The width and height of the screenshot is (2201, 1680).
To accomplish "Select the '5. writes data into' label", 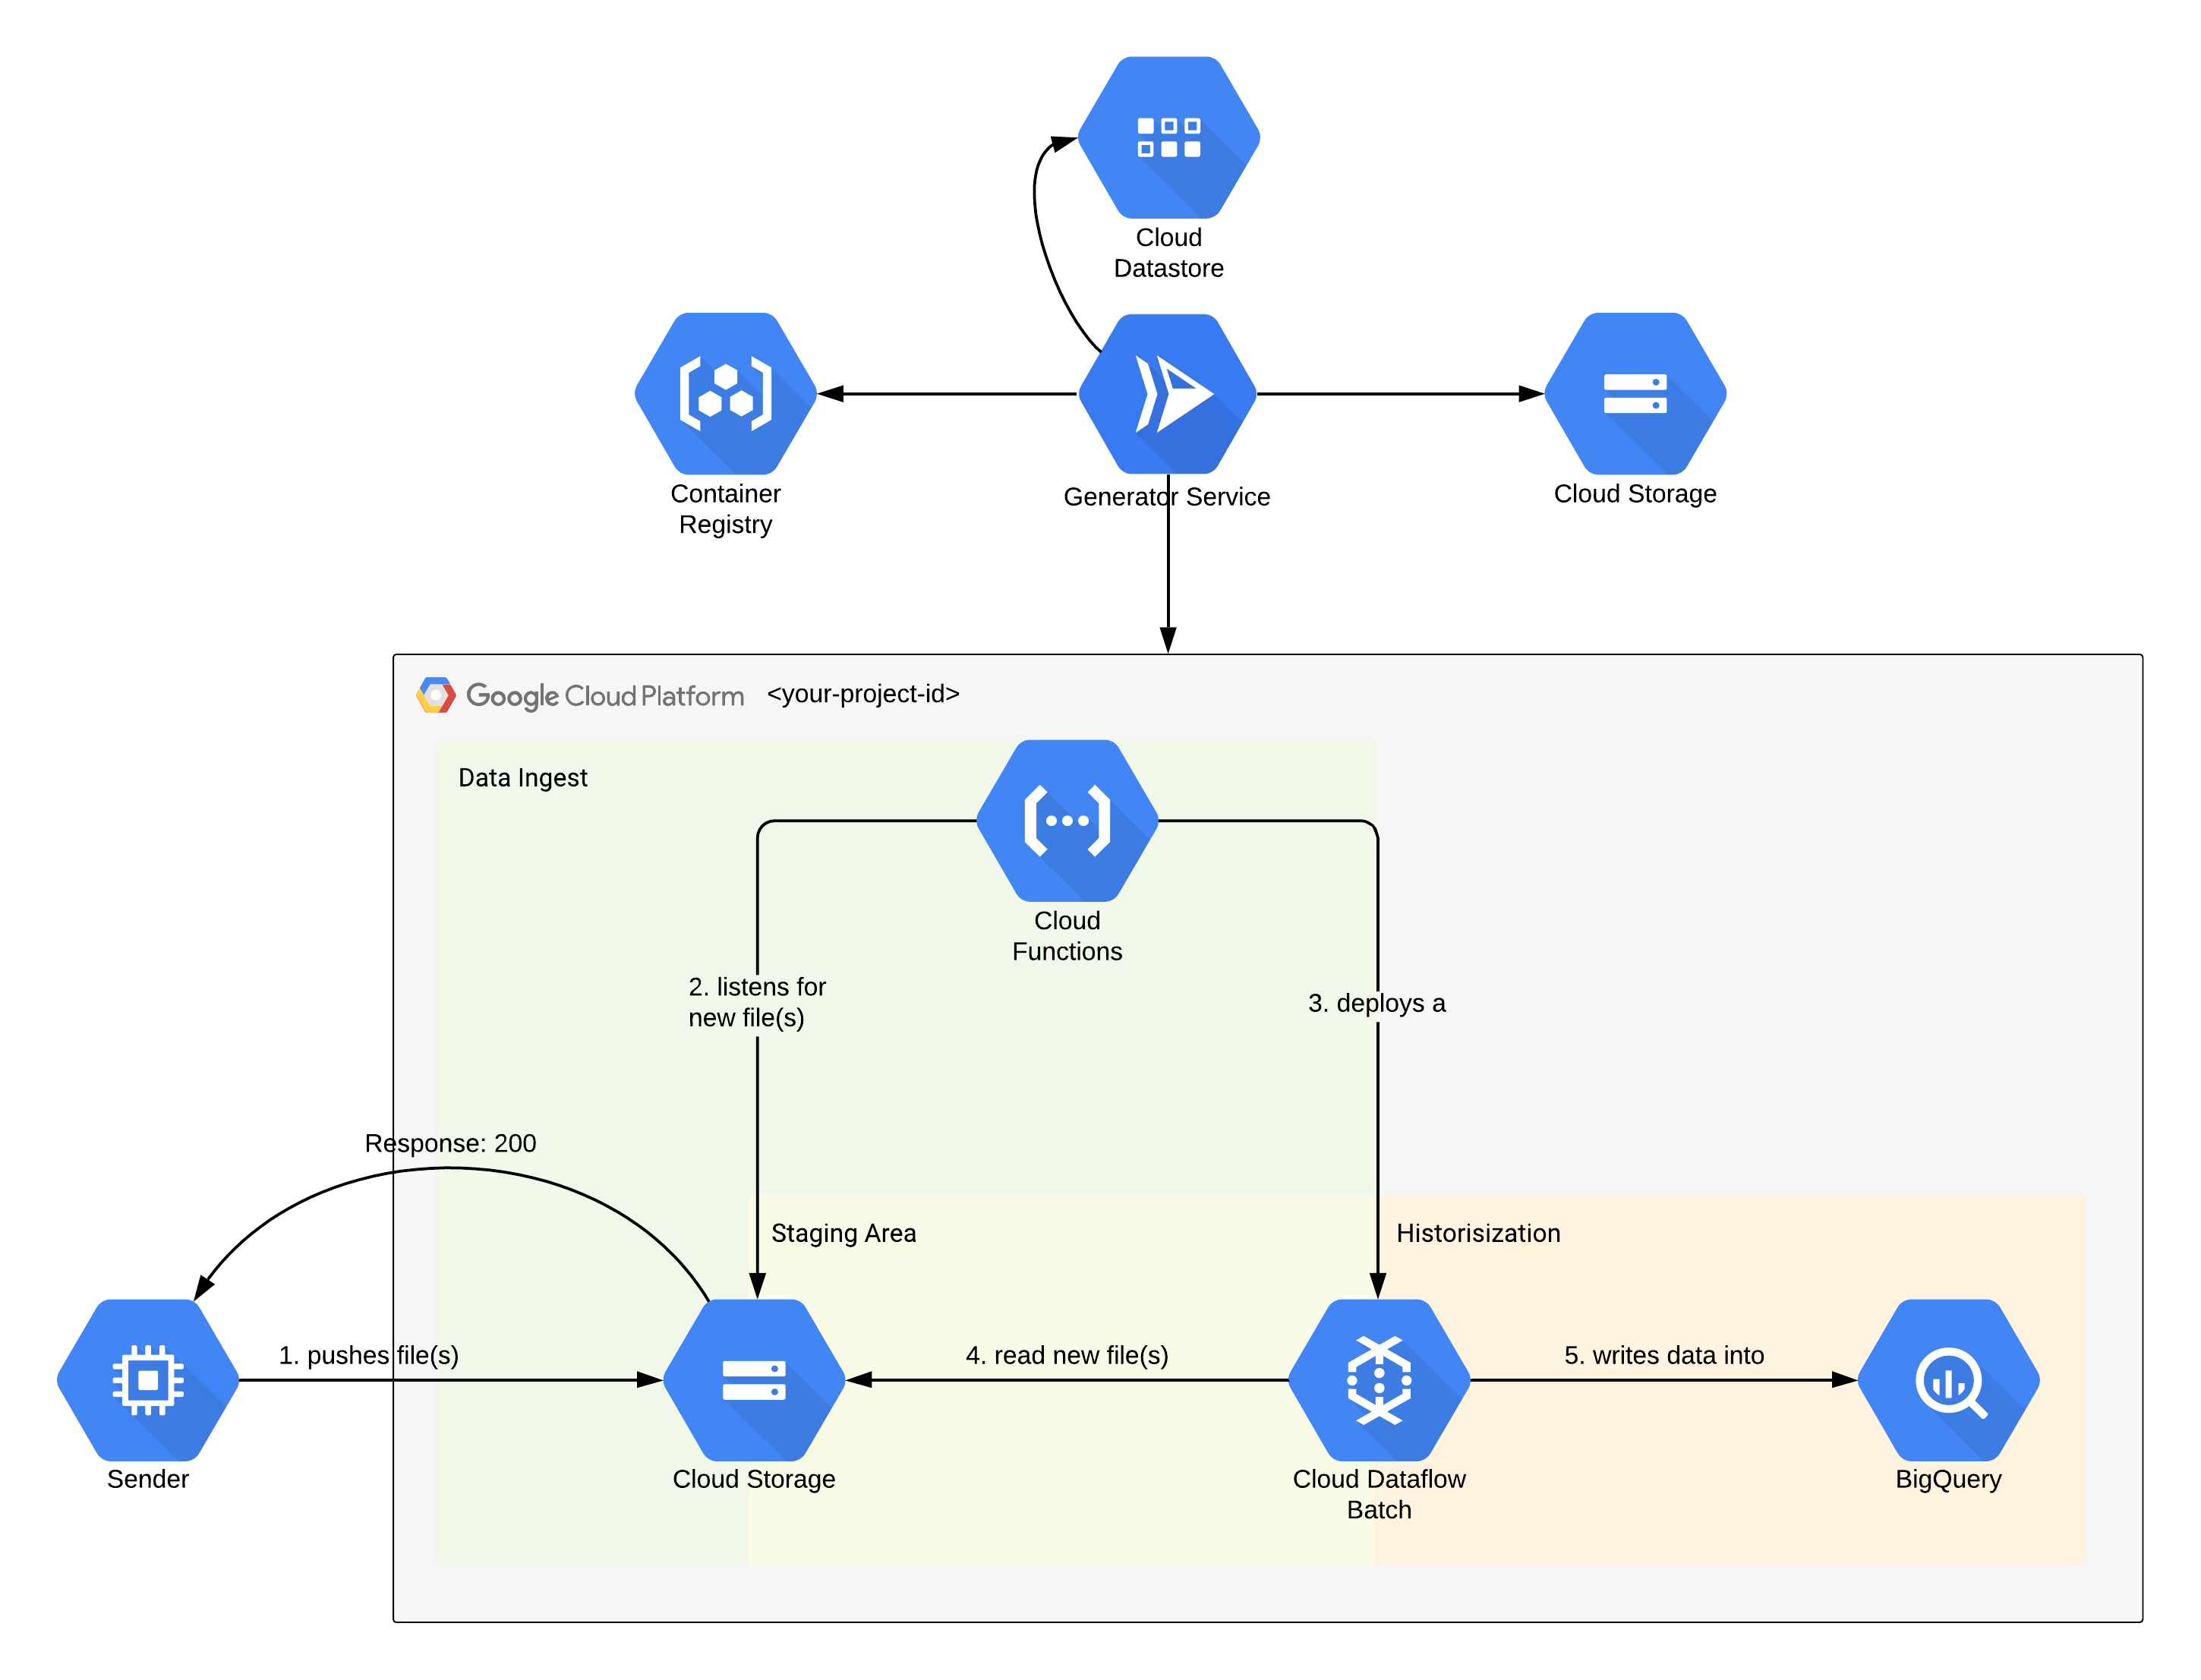I will click(1663, 1355).
